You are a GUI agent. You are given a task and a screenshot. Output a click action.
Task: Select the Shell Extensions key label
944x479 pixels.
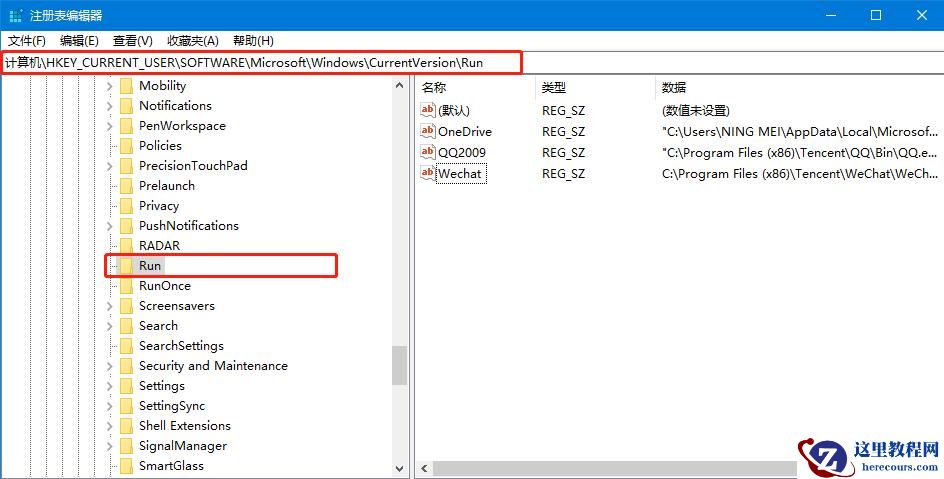[x=185, y=425]
